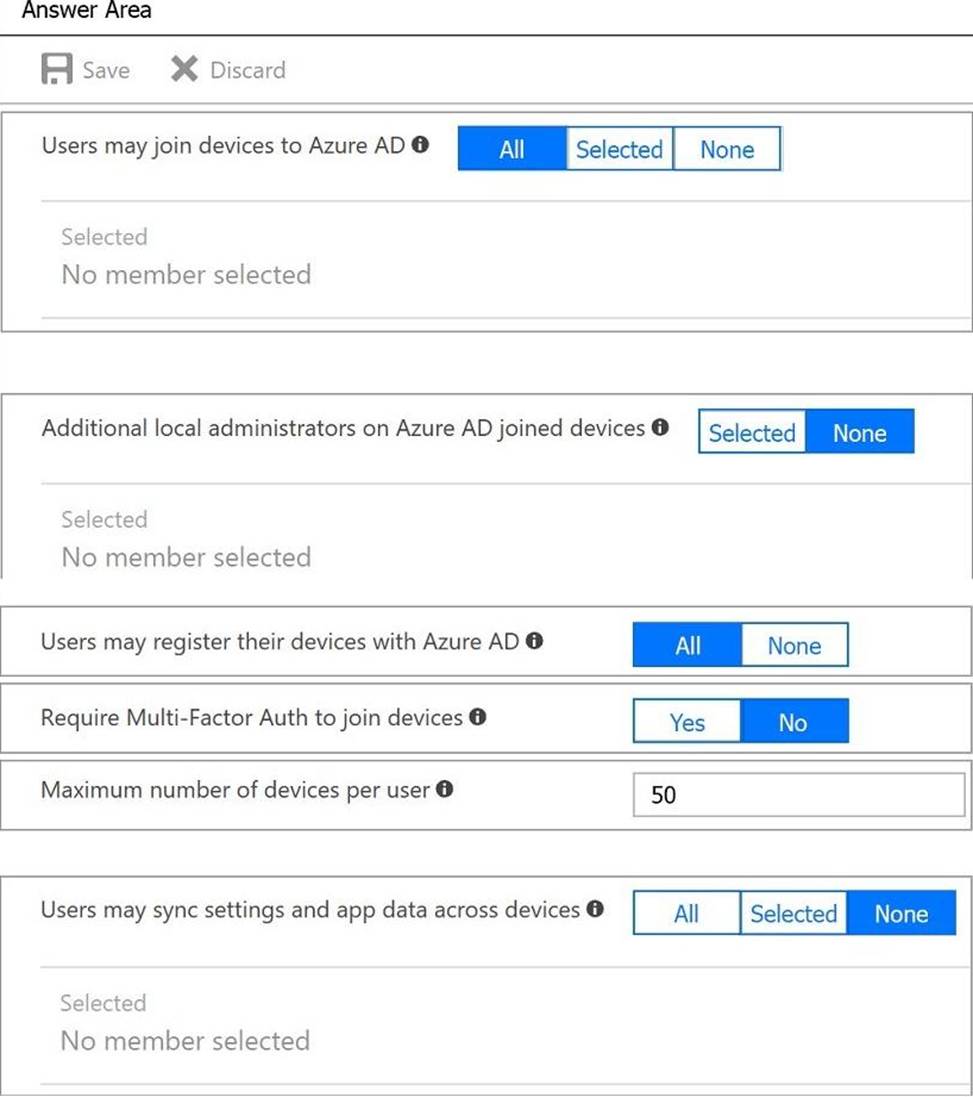Enable Multi-Factor Auth by clicking Yes
The width and height of the screenshot is (973, 1097).
[x=687, y=723]
